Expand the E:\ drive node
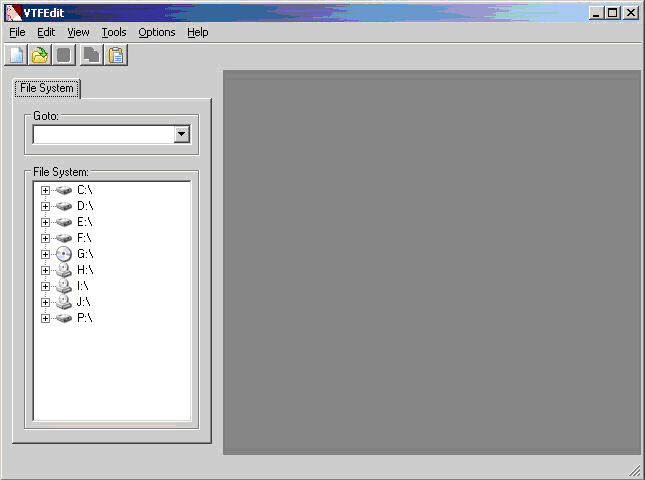This screenshot has height=480, width=645. [45, 222]
